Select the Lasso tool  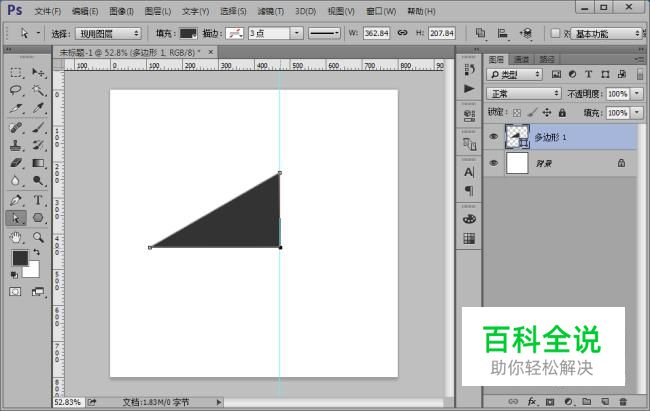(17, 90)
